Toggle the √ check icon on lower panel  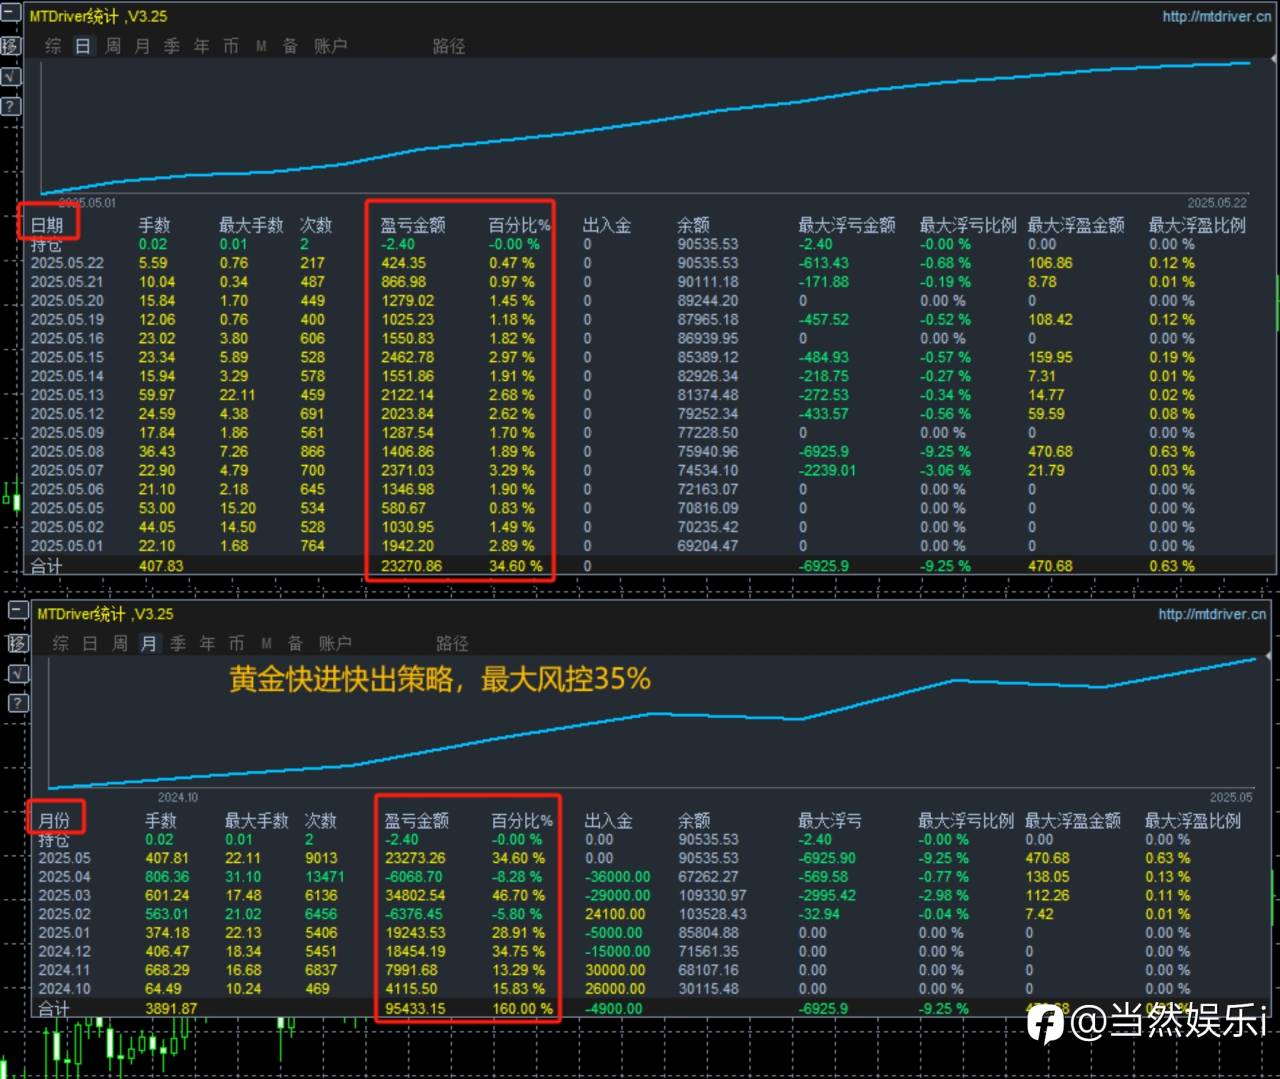(x=18, y=673)
